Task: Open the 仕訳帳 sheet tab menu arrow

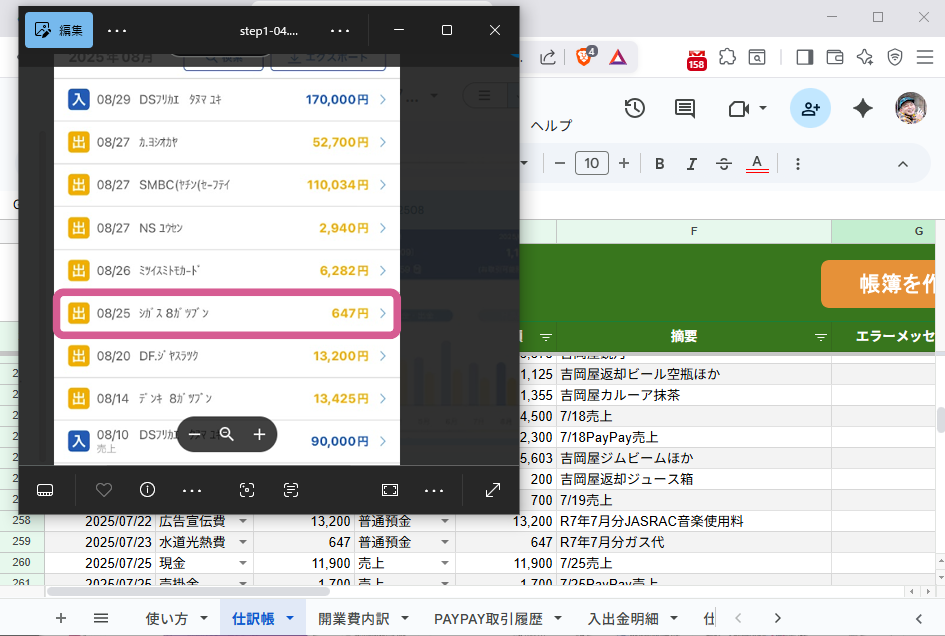Action: click(x=289, y=618)
